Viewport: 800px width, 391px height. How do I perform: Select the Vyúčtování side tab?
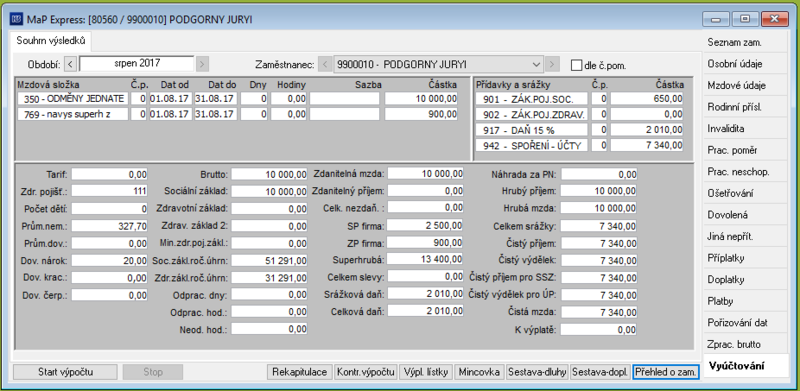745,366
